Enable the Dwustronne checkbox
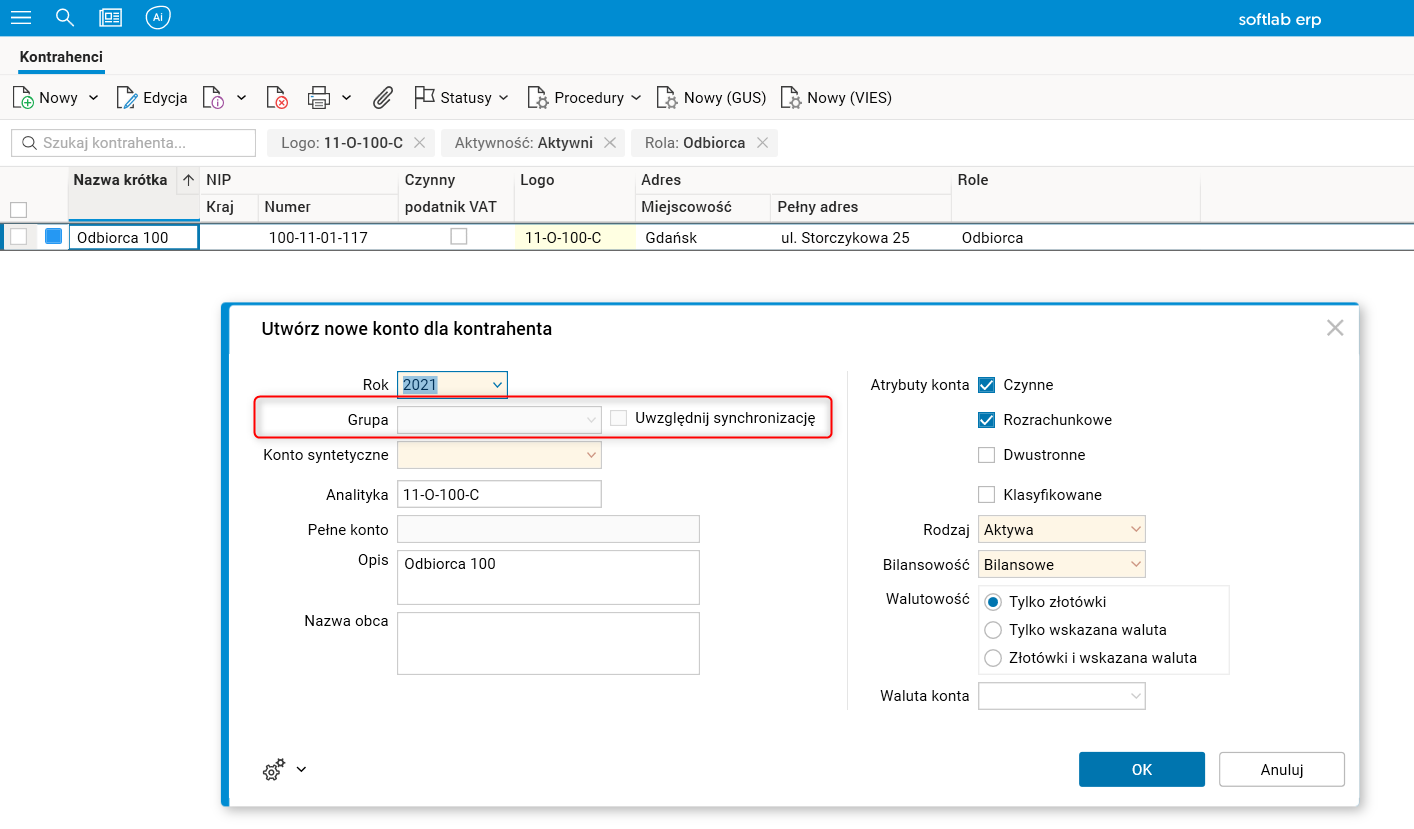The image size is (1414, 829). click(987, 455)
